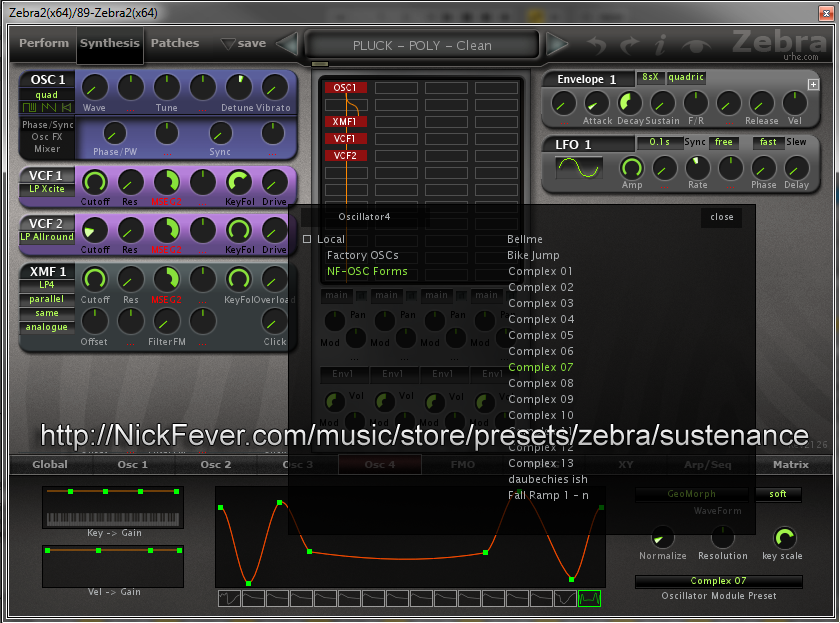Click the FilterFM knob in XMF 1
This screenshot has width=840, height=623.
[166, 322]
